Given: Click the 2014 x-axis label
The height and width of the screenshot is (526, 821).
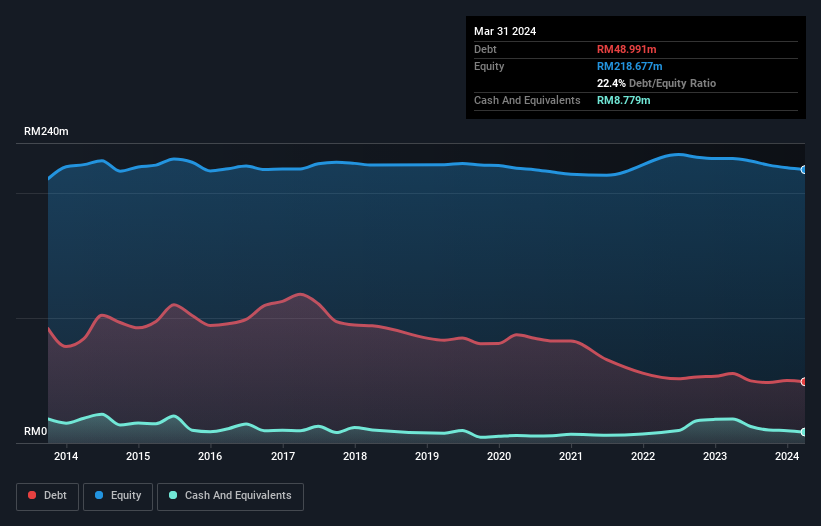Looking at the screenshot, I should pos(66,456).
